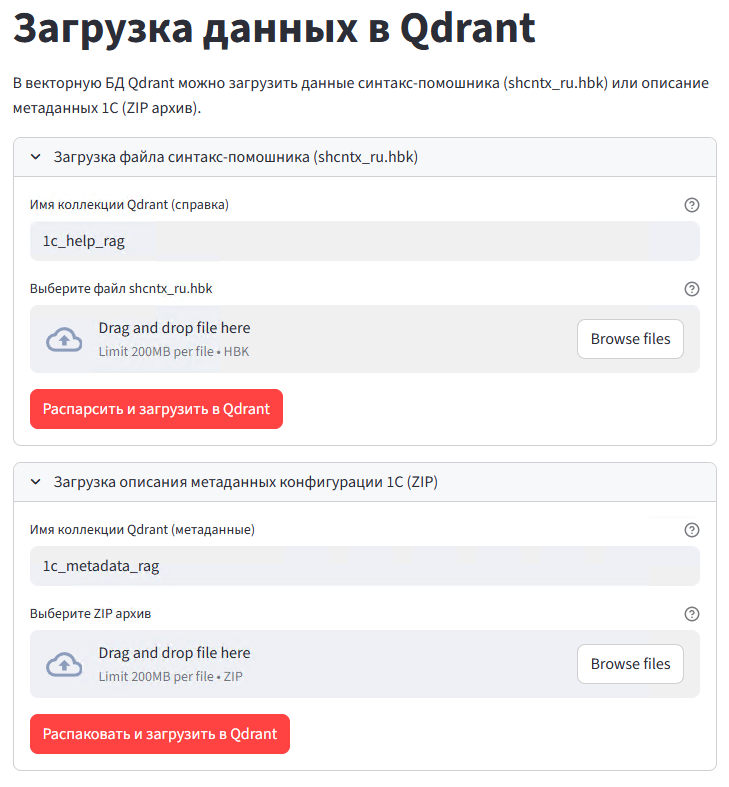Viewport: 729px width, 787px height.
Task: Click help icon for Qdrant collection name (метаданные)
Action: click(x=691, y=530)
